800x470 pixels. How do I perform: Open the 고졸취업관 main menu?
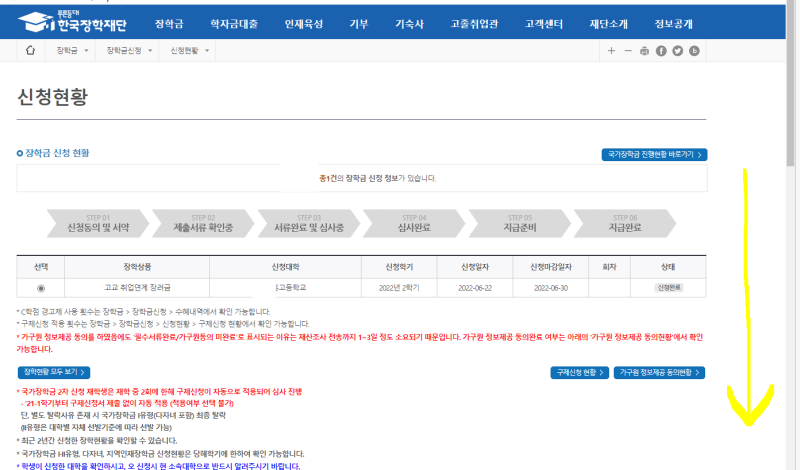pyautogui.click(x=474, y=24)
